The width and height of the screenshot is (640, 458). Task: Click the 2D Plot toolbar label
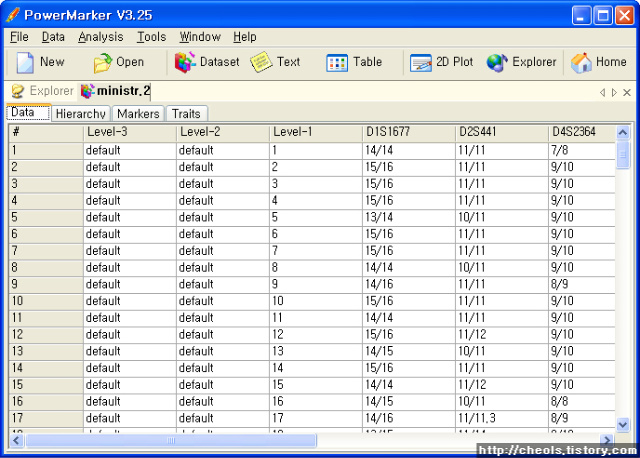454,62
